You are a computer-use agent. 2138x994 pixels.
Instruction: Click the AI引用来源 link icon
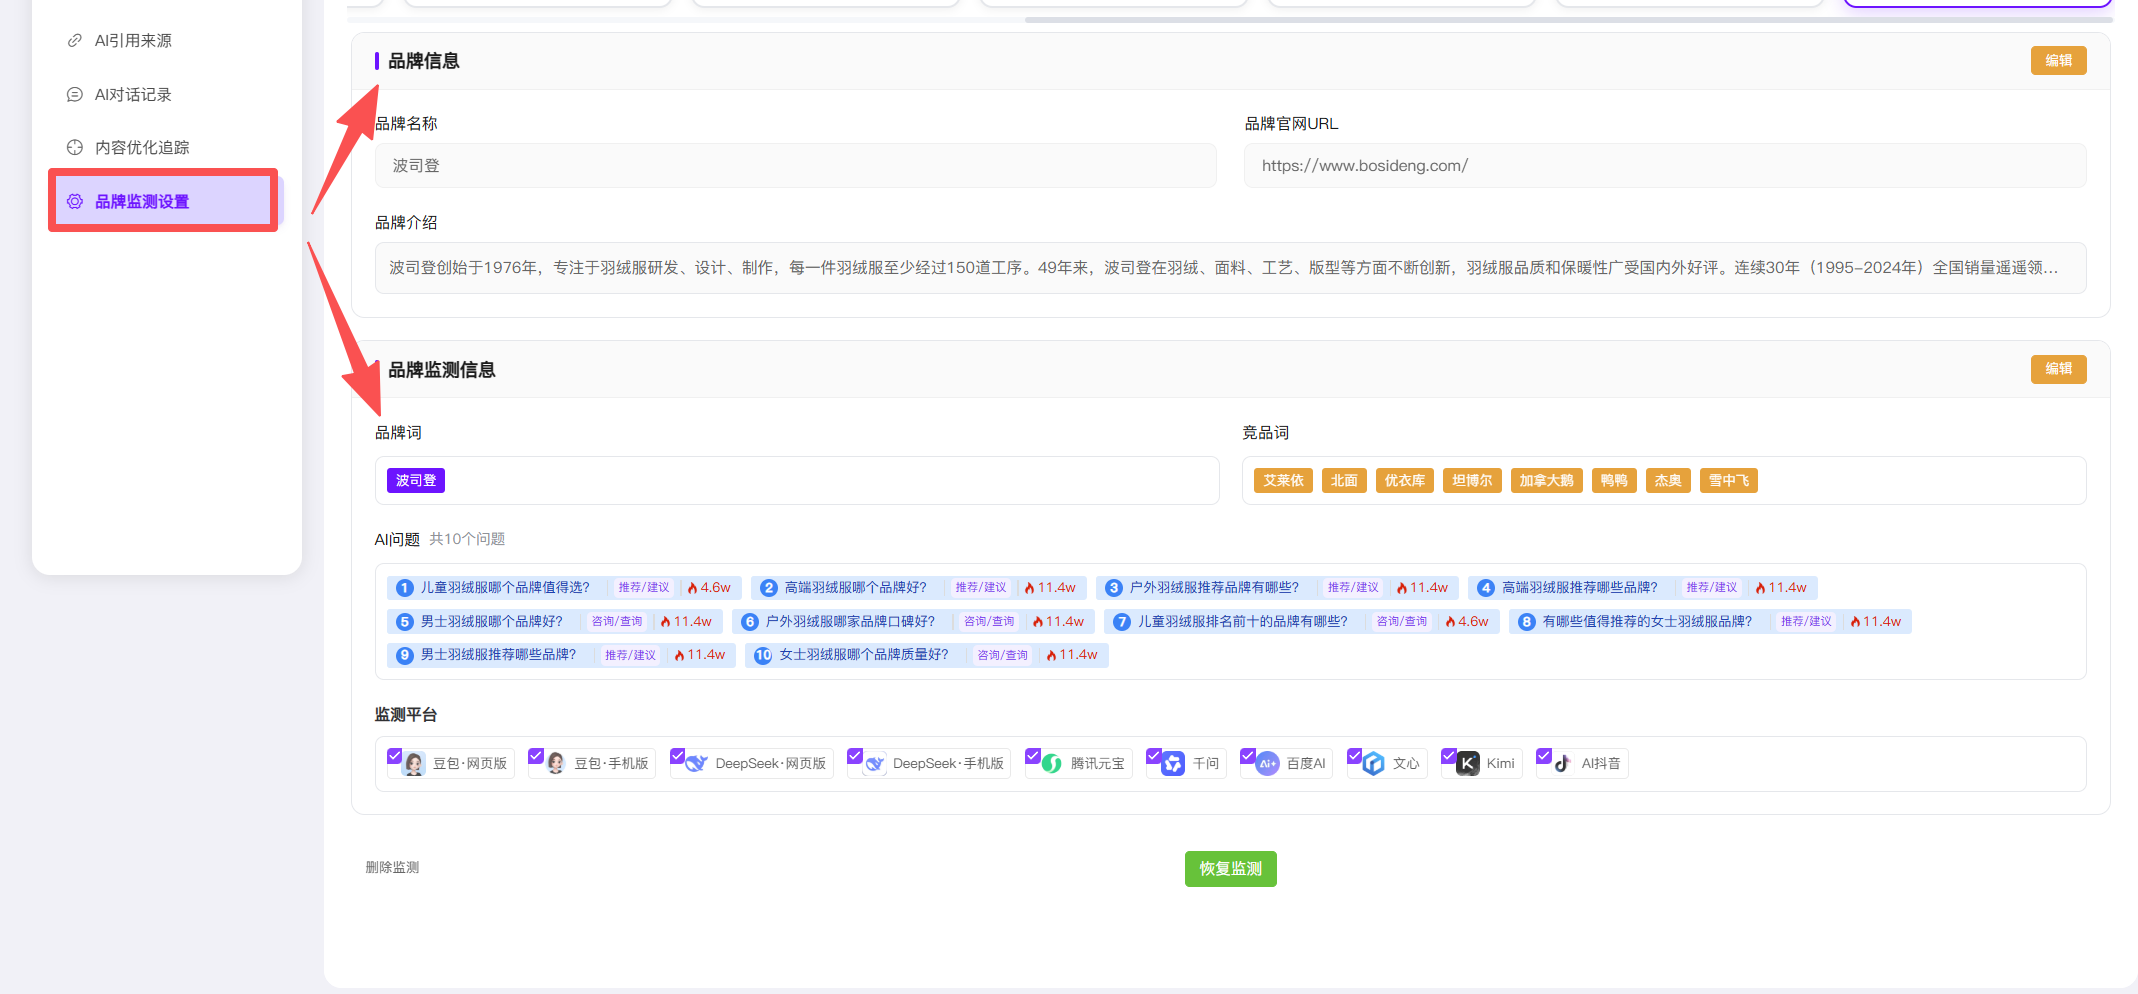coord(74,41)
